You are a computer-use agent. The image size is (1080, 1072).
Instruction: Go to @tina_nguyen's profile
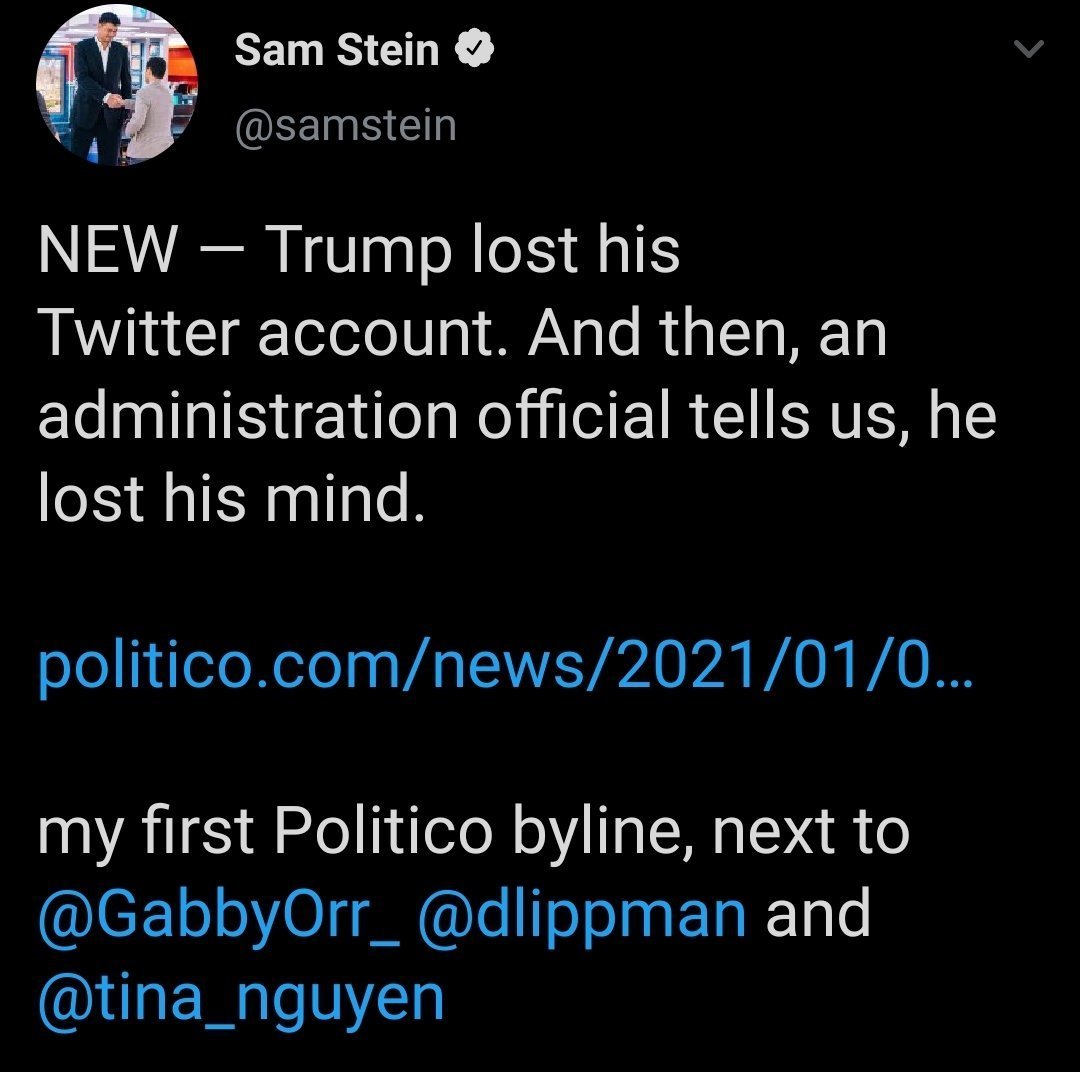(240, 998)
